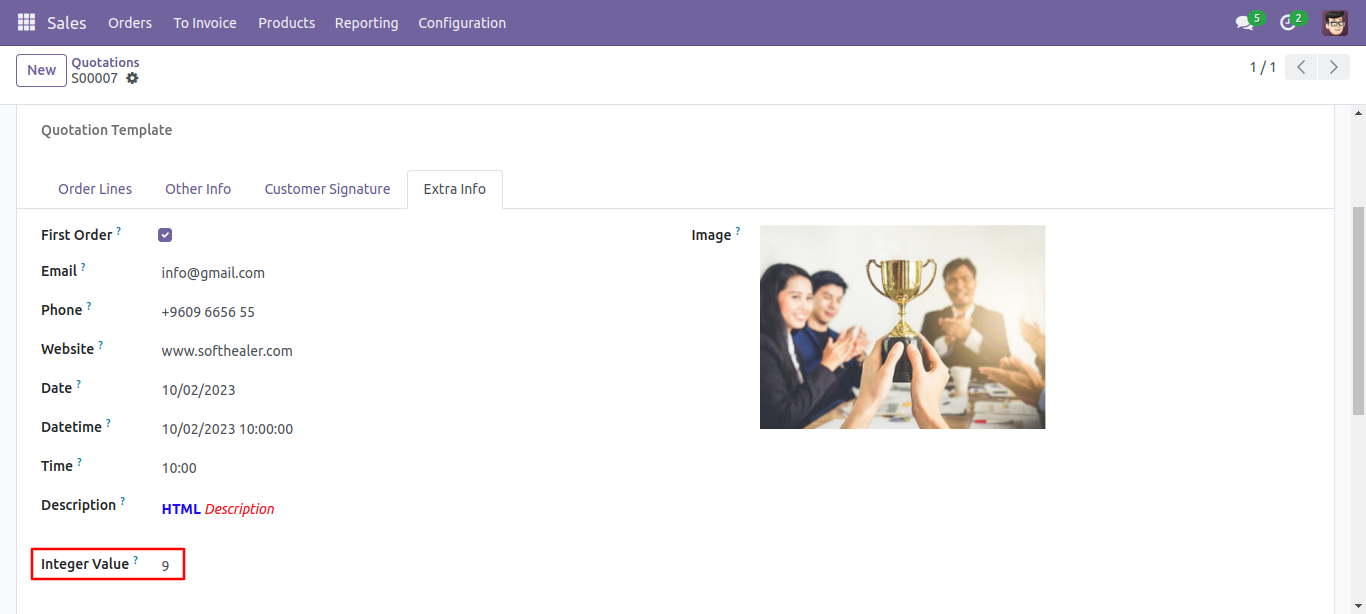Show help tooltip for Integer Value
This screenshot has height=614, width=1366.
pyautogui.click(x=135, y=560)
